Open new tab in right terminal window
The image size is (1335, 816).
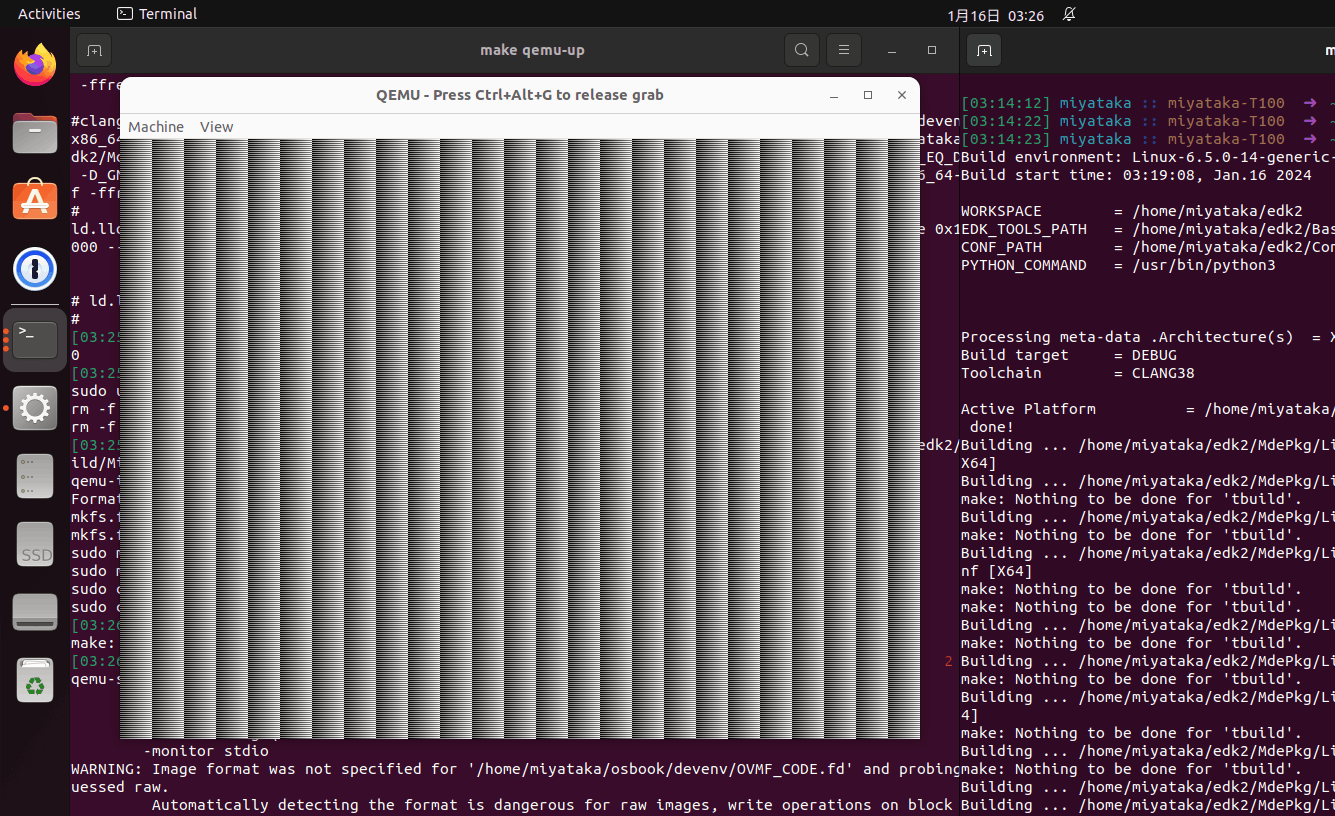pyautogui.click(x=984, y=50)
